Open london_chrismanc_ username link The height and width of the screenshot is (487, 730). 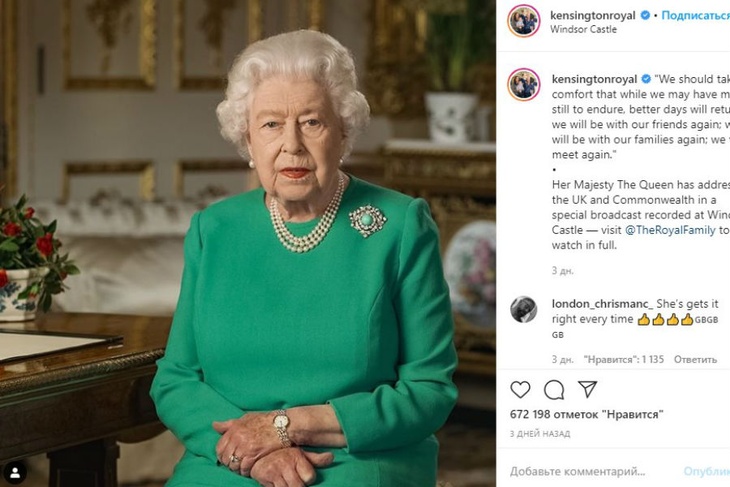[x=601, y=303]
